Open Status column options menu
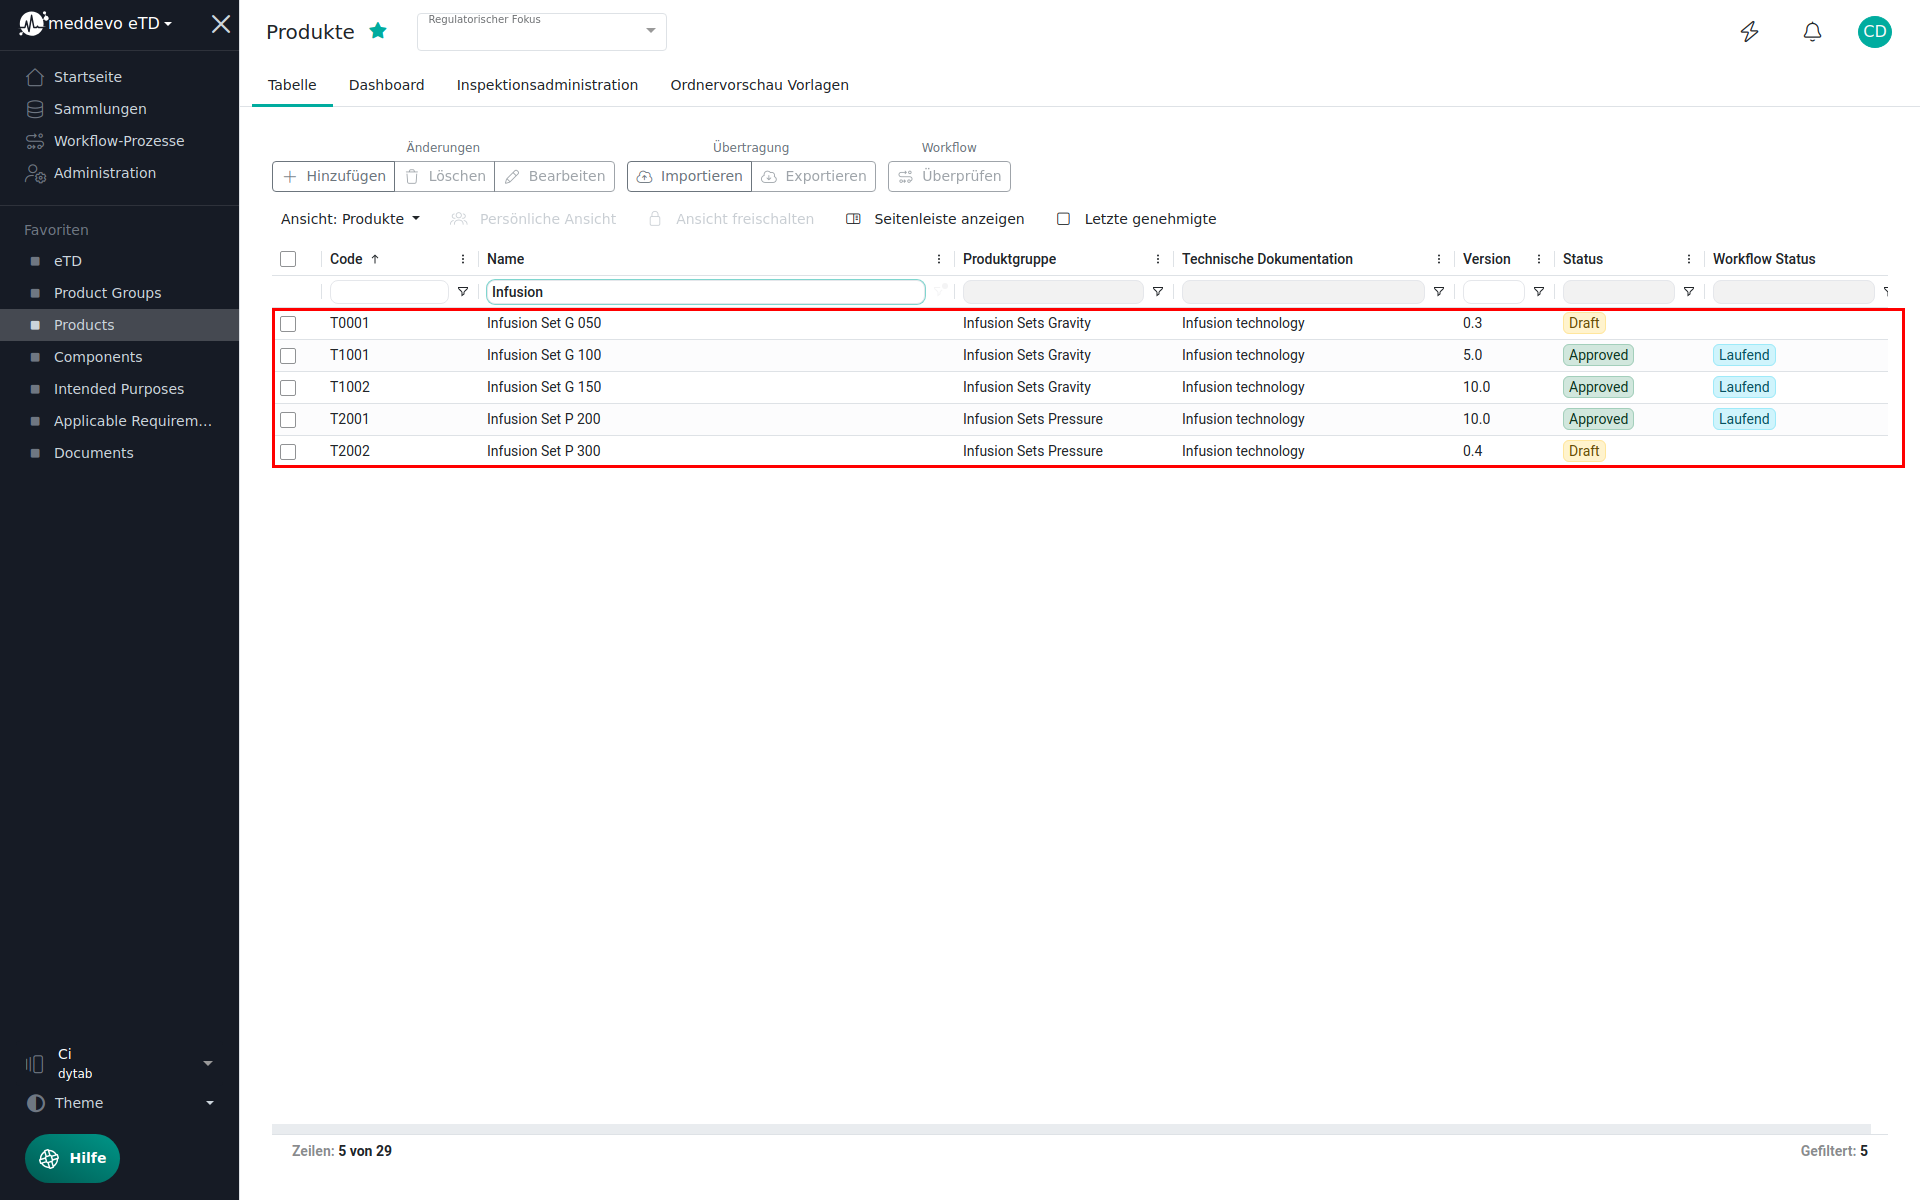Screen dimensions: 1920x1200 click(x=1689, y=259)
